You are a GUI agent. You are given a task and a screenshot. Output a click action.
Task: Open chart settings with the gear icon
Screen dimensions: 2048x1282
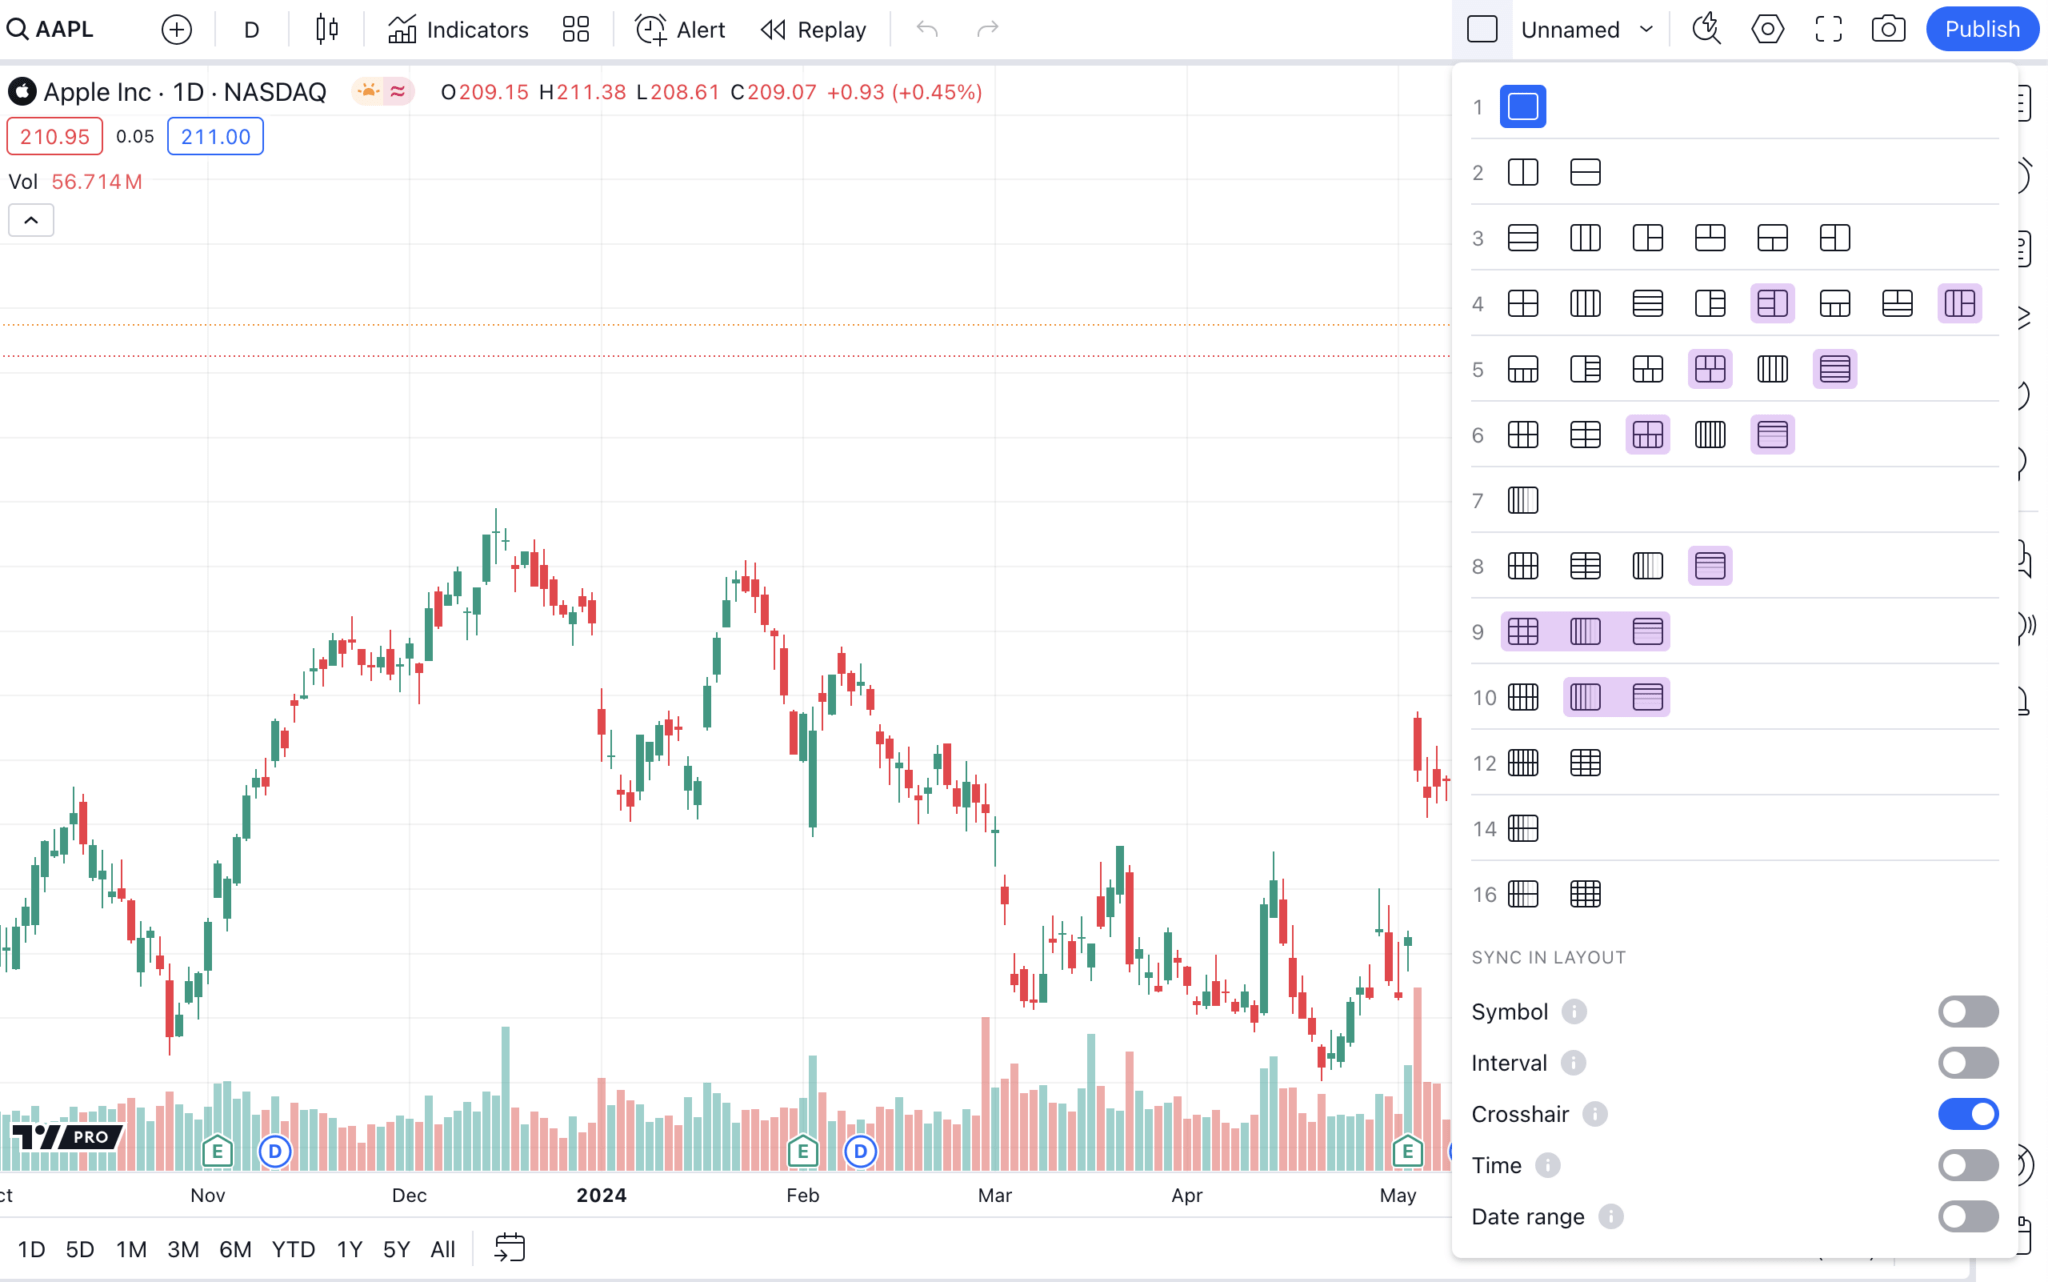tap(1767, 28)
